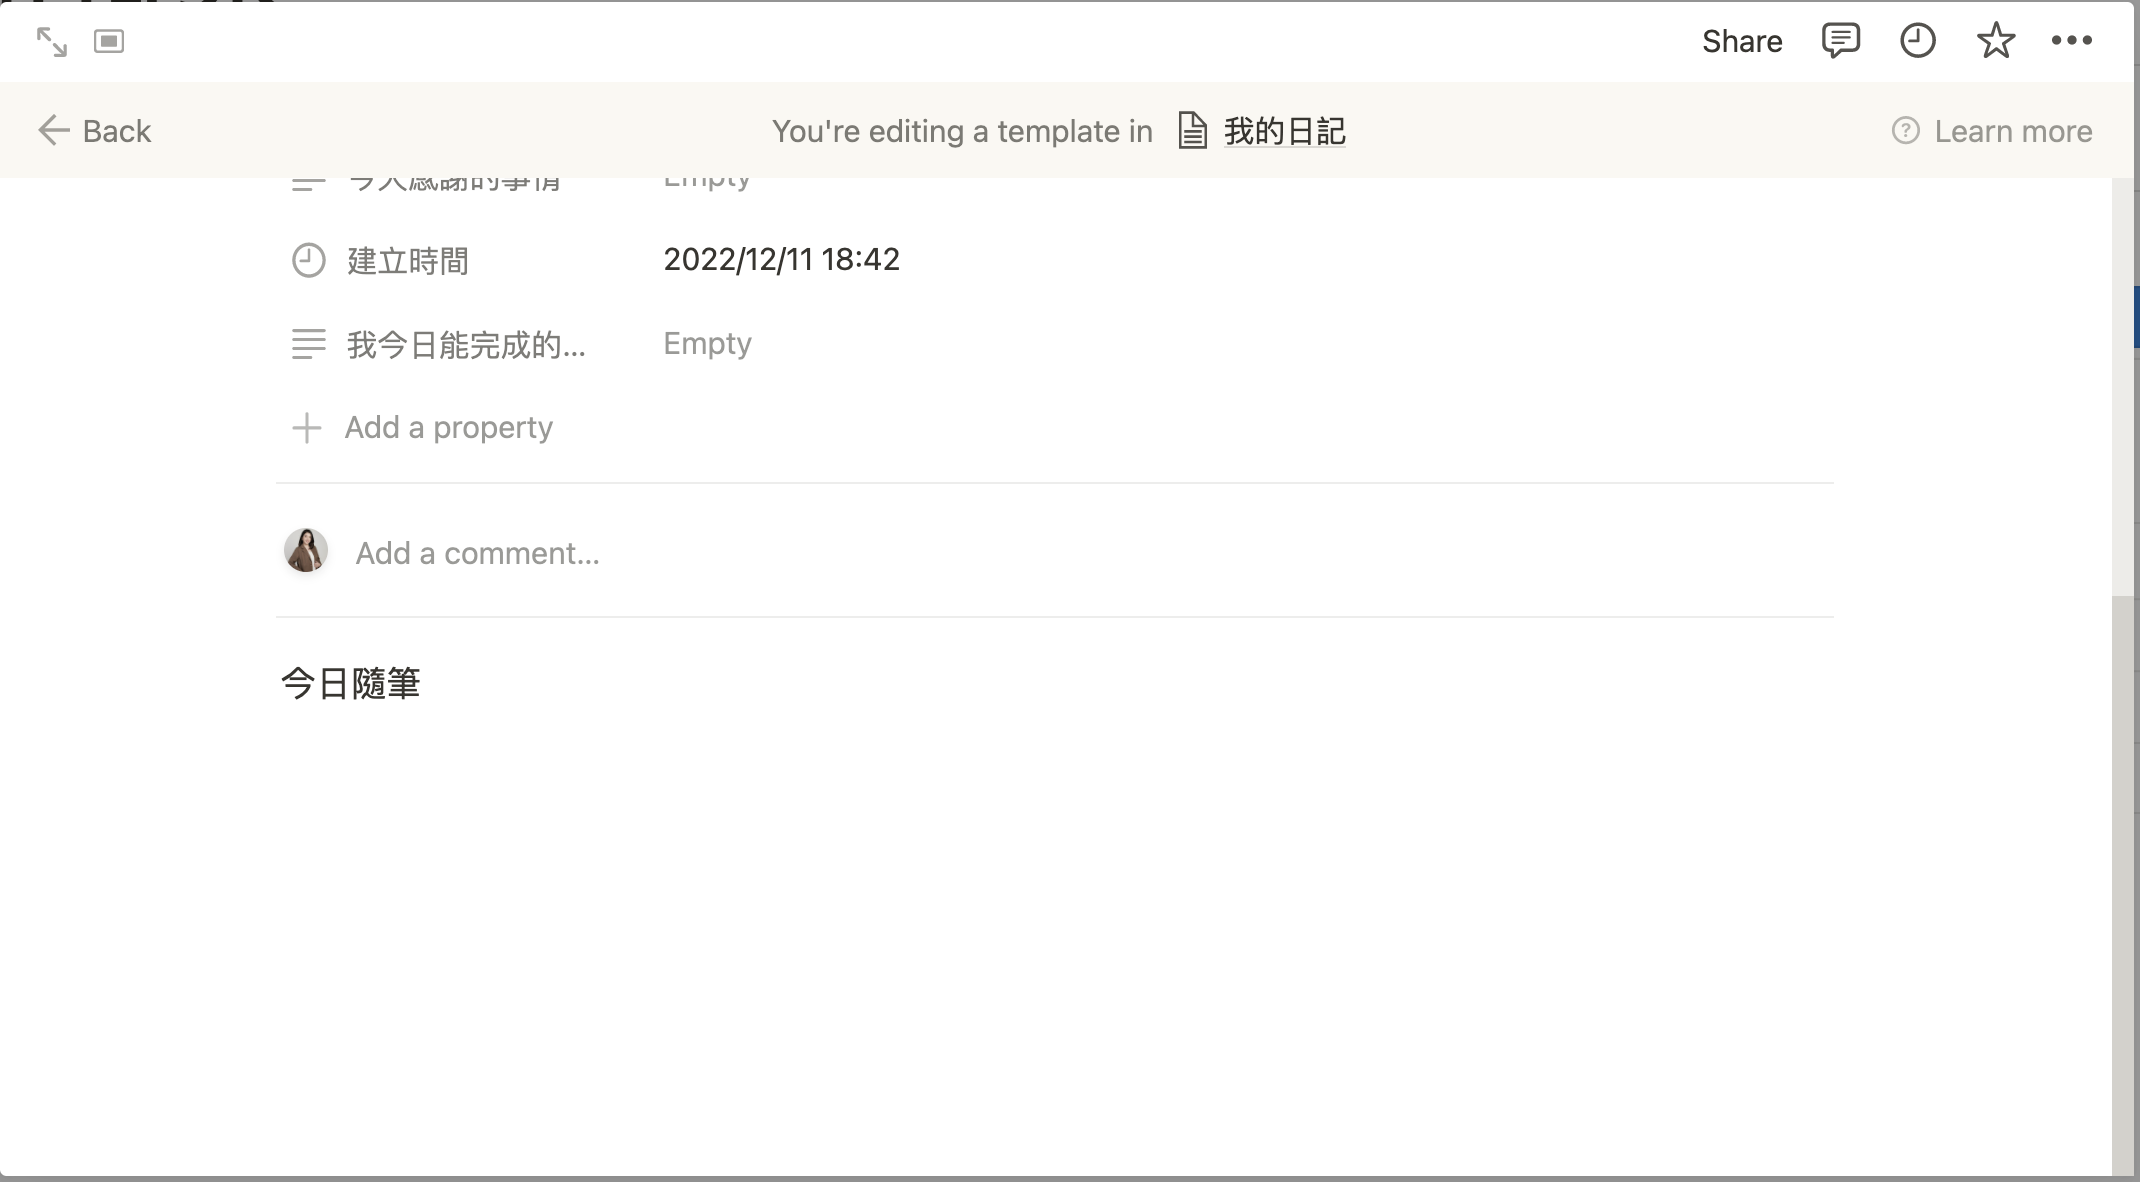Switch peek mode using the side-panel icon
Image resolution: width=2140 pixels, height=1182 pixels.
click(x=109, y=42)
